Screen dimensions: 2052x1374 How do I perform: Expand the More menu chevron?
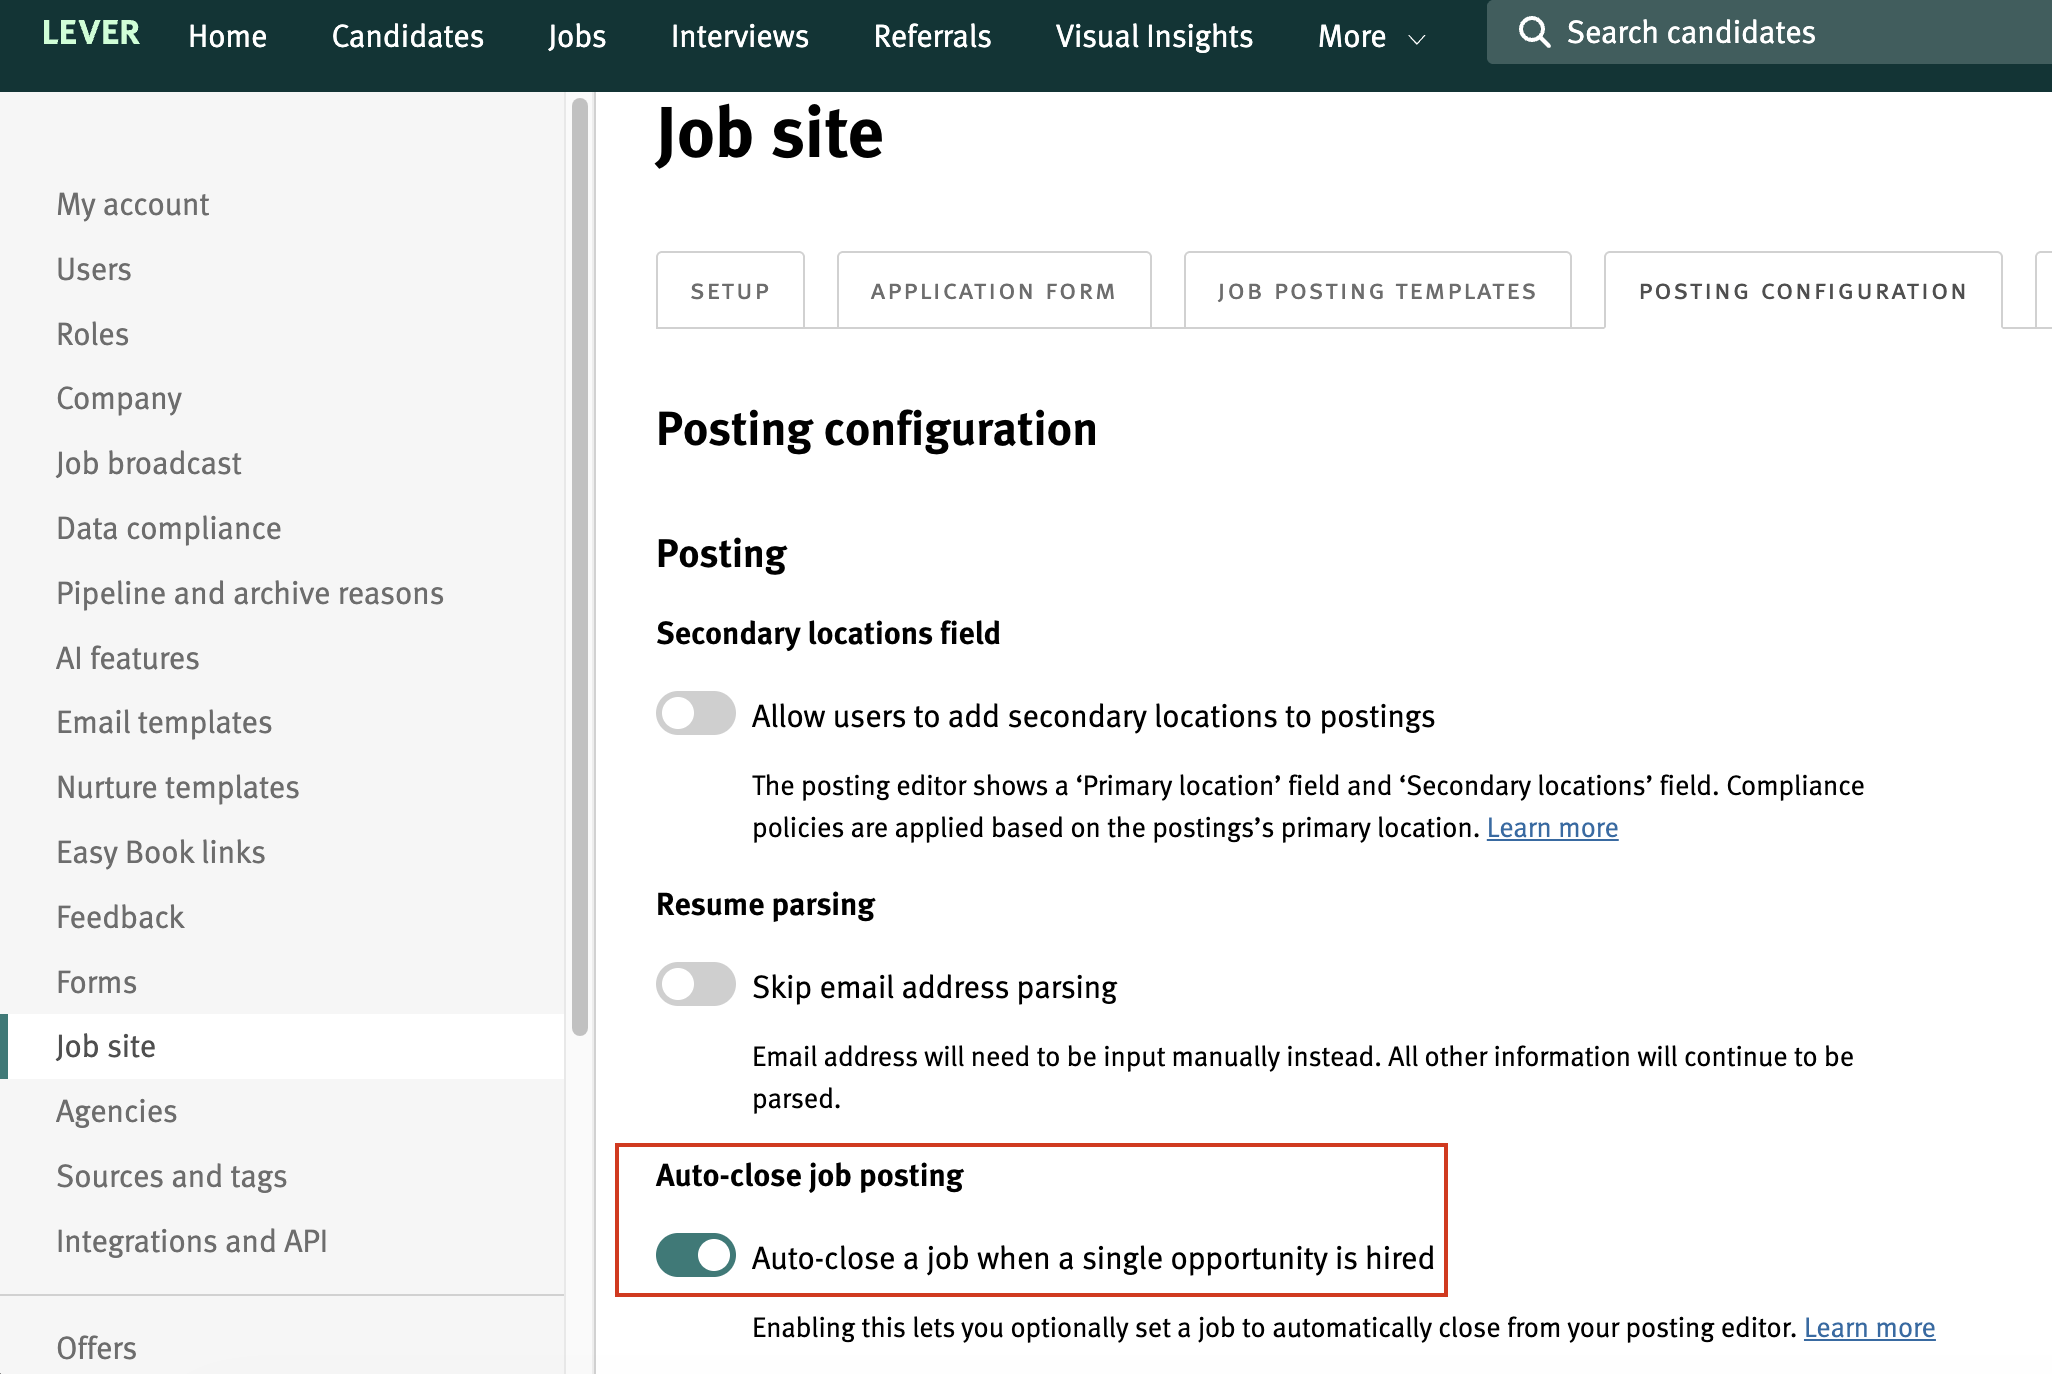1417,38
